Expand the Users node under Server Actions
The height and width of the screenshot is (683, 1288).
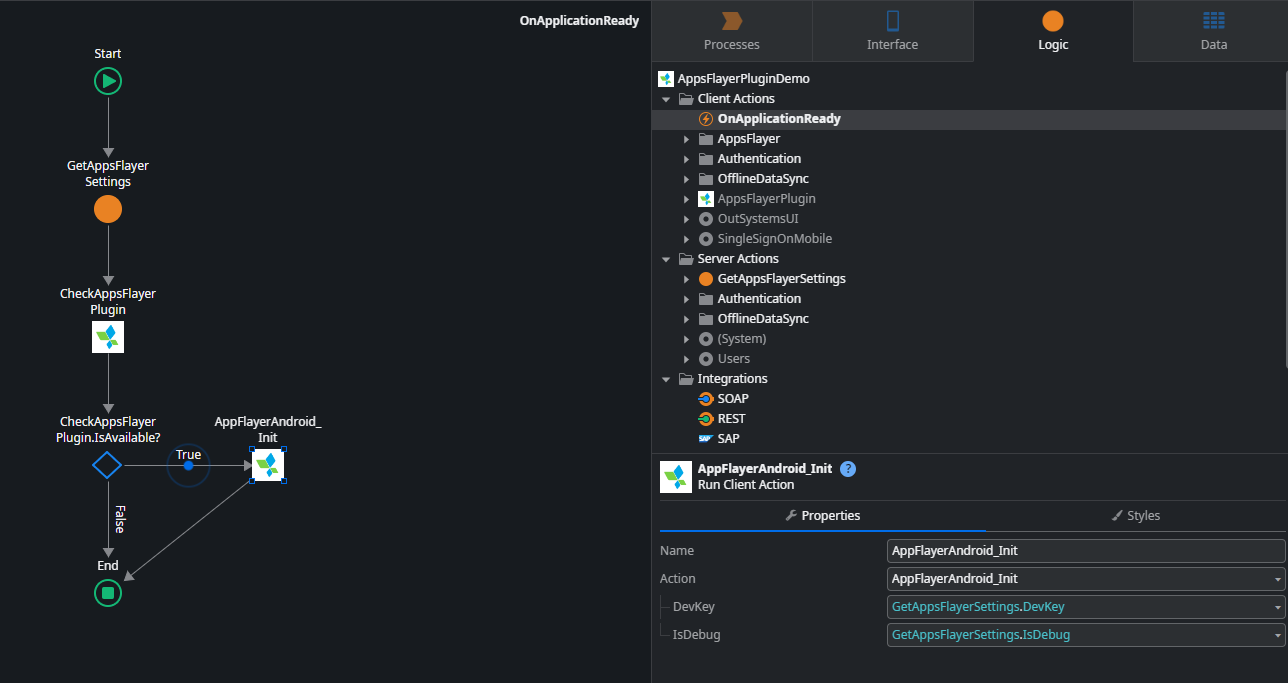pyautogui.click(x=686, y=359)
